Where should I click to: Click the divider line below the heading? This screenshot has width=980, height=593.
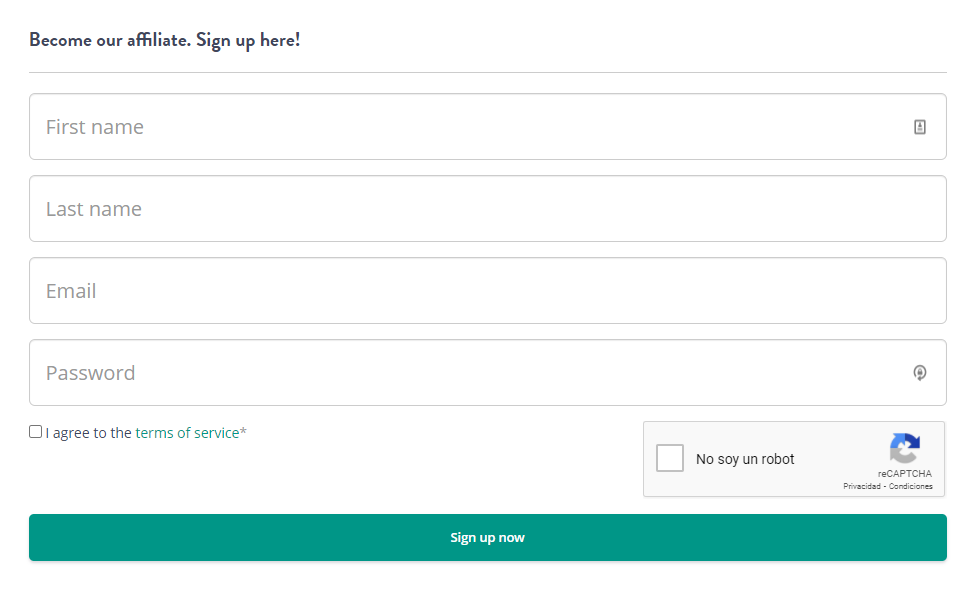(x=487, y=73)
